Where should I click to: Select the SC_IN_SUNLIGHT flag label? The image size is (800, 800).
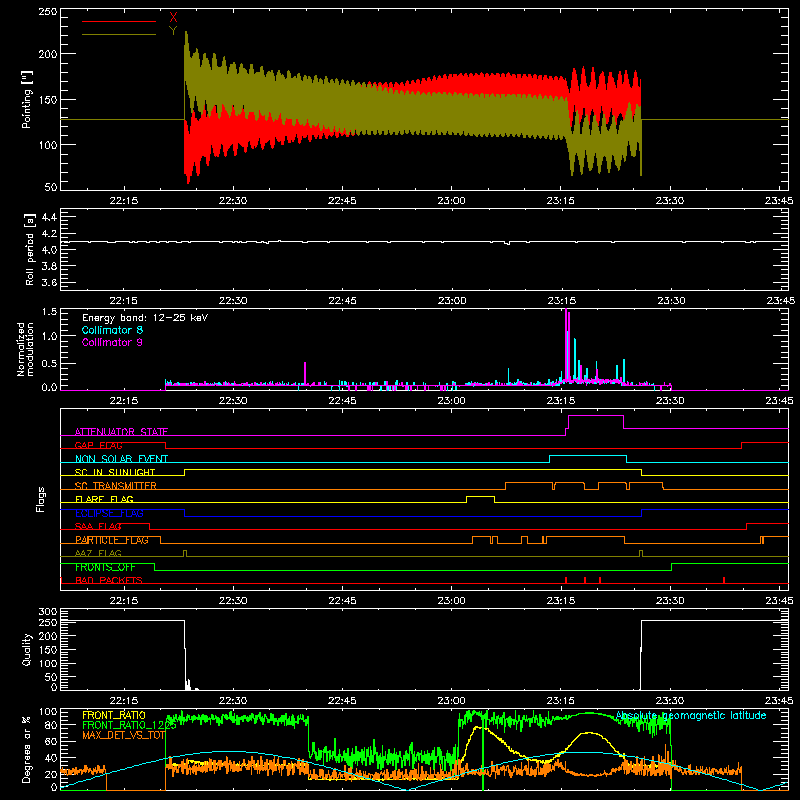115,472
